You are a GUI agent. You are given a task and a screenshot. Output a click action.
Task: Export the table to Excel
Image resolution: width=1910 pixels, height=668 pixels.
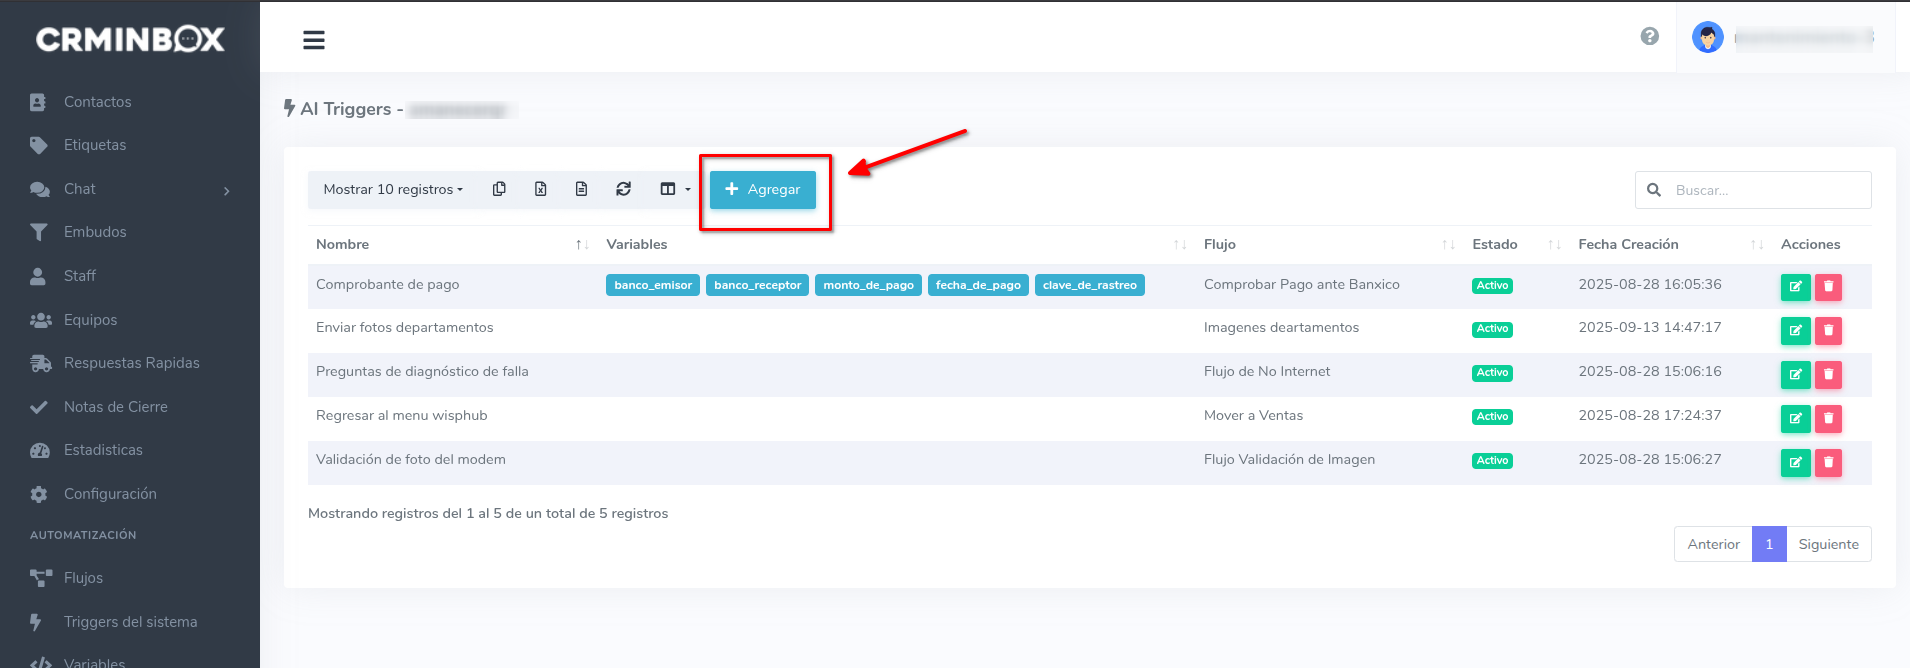tap(540, 189)
